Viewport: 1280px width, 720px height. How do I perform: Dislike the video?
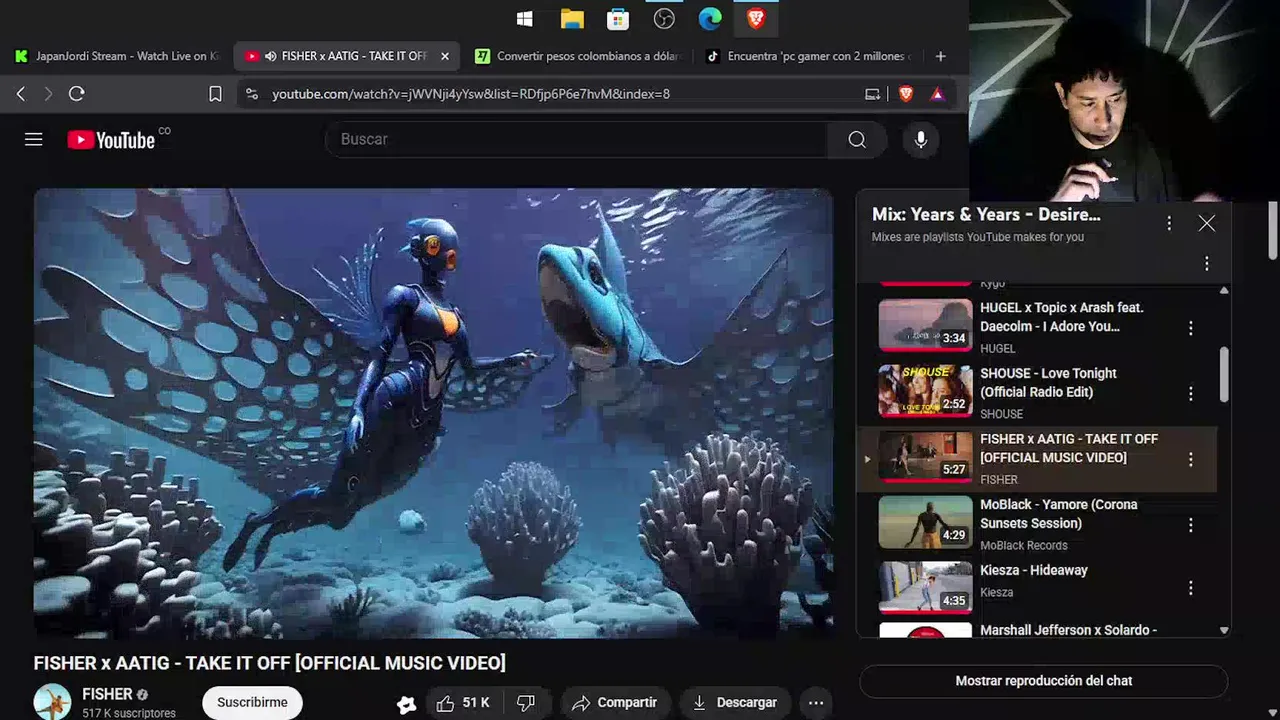(x=526, y=703)
